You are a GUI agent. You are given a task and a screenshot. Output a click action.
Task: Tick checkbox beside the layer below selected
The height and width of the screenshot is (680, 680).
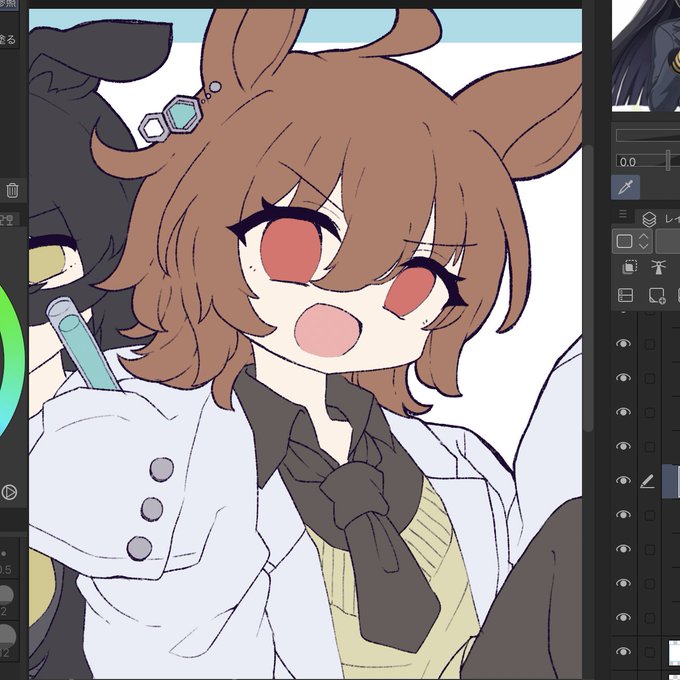tap(650, 515)
